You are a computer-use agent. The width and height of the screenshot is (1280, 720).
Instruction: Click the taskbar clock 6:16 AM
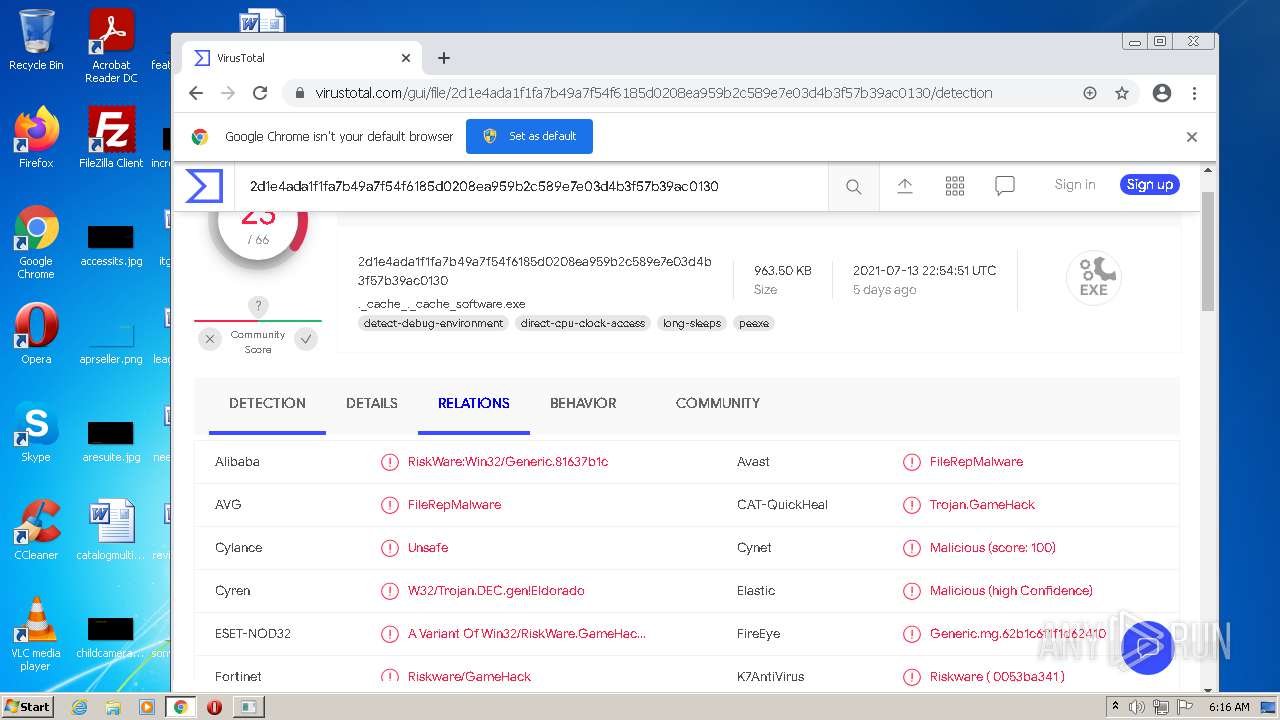click(1229, 707)
